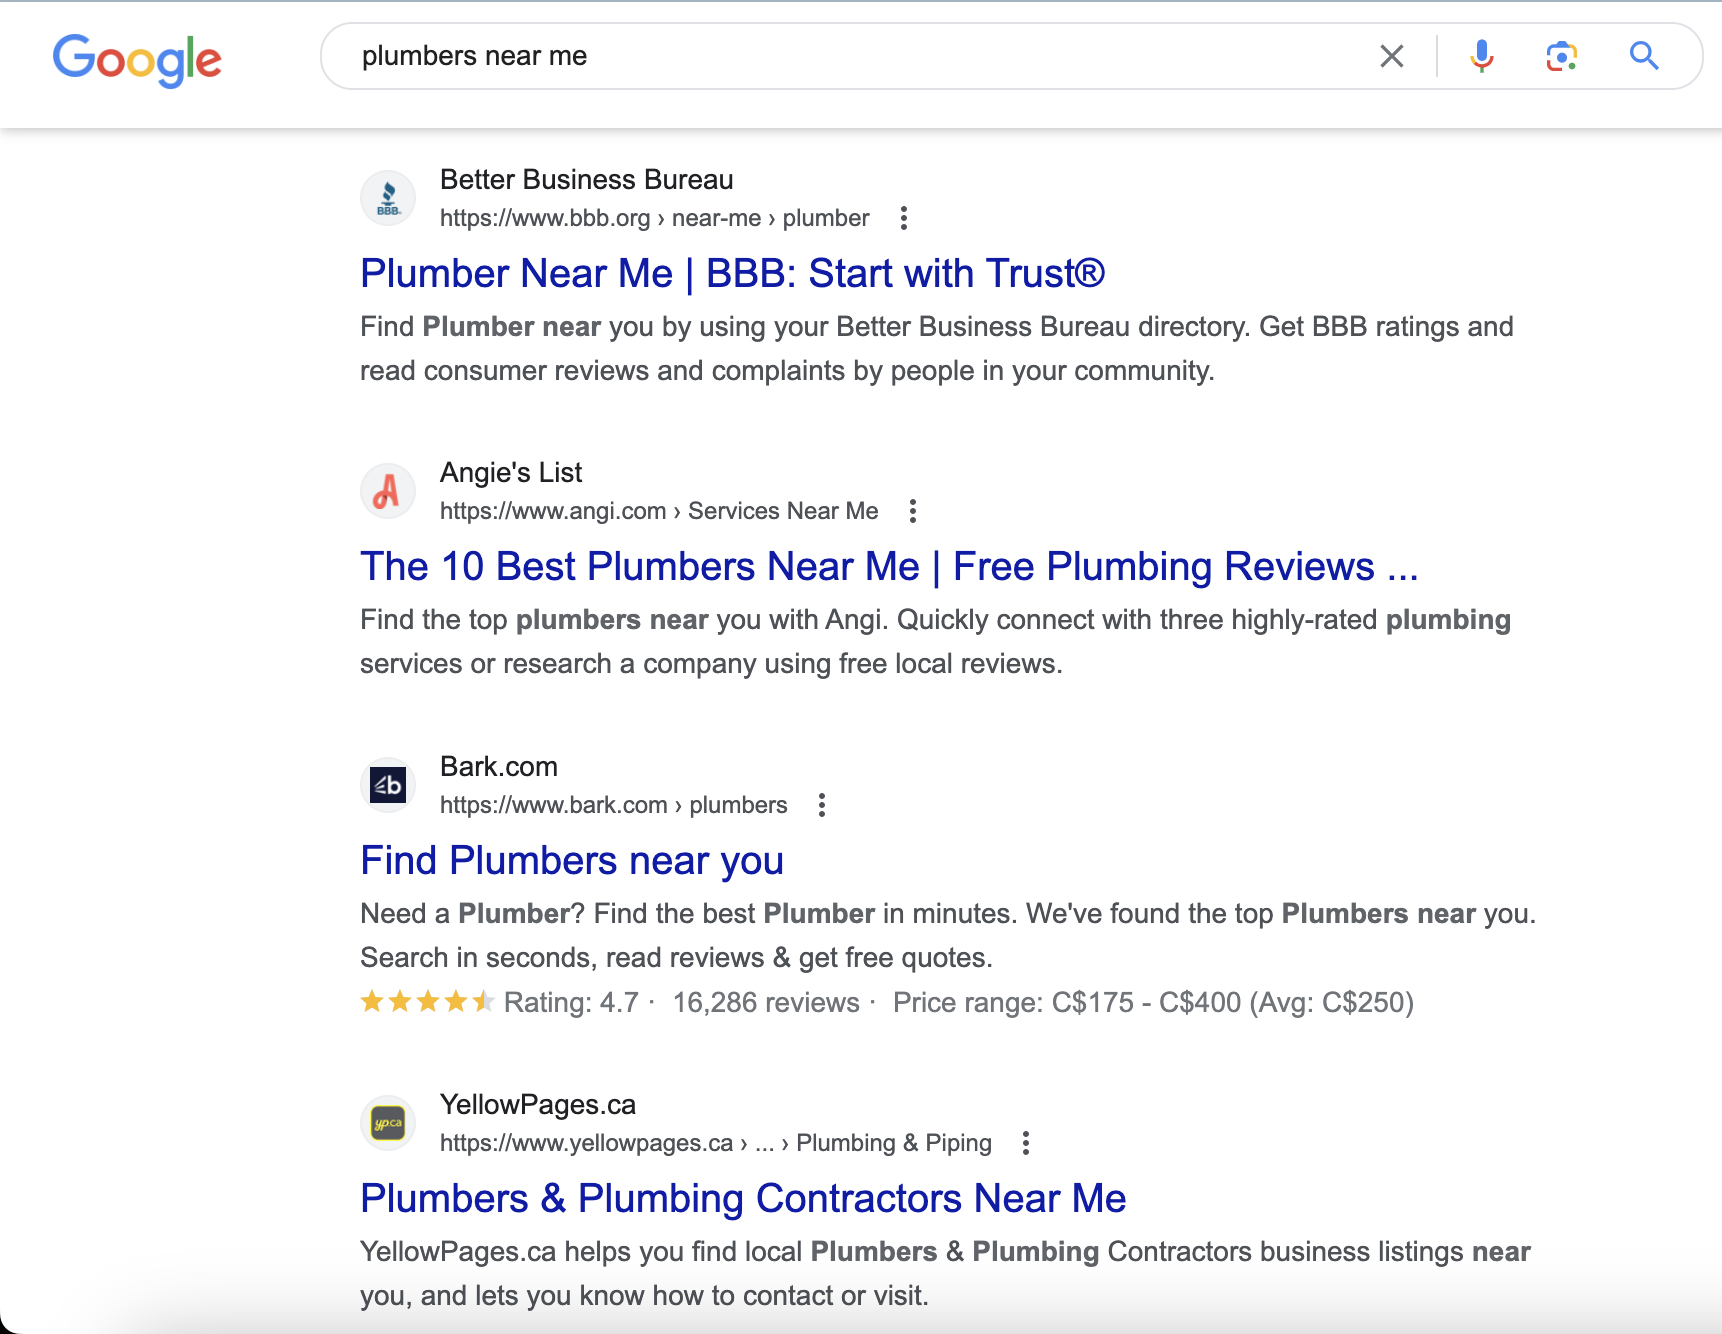Click the '16,286 reviews' text
The image size is (1722, 1334).
point(766,1002)
